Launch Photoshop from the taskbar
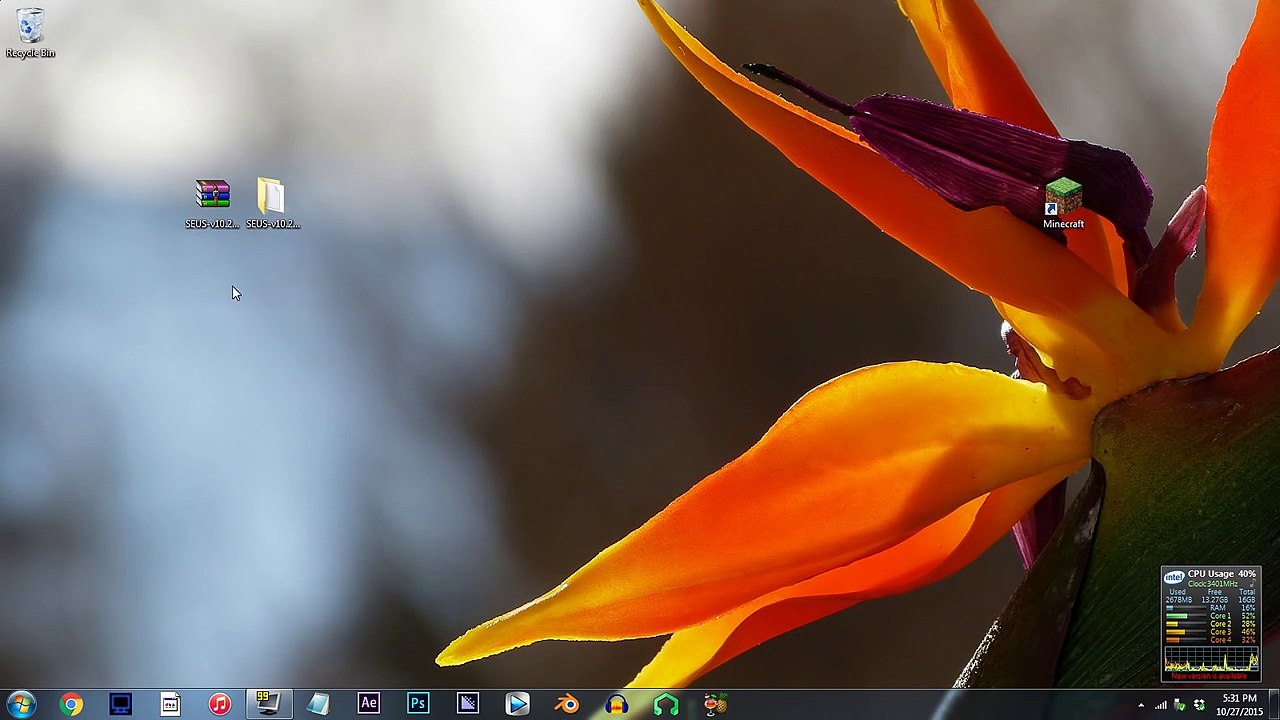The image size is (1280, 720). [418, 704]
